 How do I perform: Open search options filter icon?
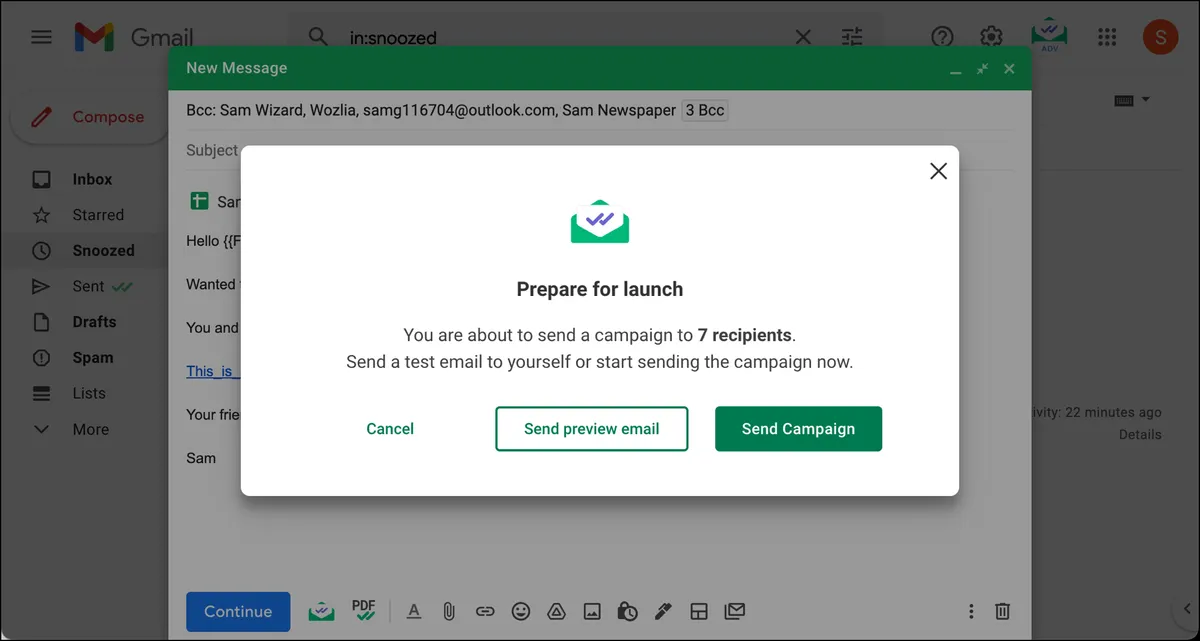pyautogui.click(x=852, y=37)
